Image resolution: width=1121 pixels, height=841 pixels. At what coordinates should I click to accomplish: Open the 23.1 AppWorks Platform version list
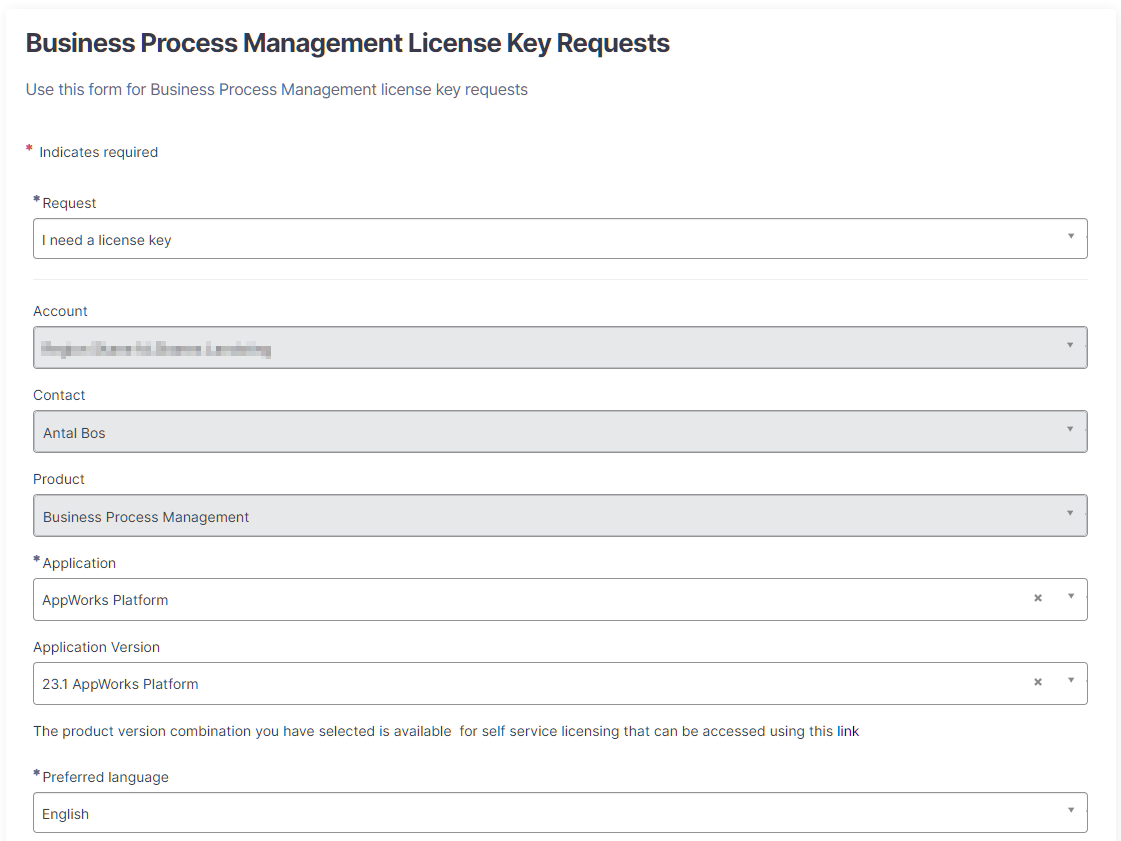click(x=520, y=684)
